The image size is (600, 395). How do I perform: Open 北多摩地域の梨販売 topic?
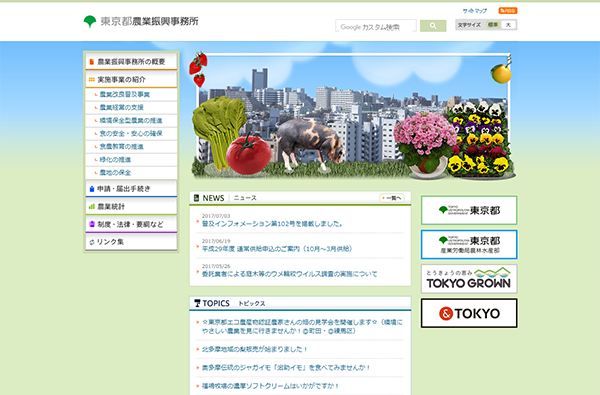pyautogui.click(x=255, y=349)
